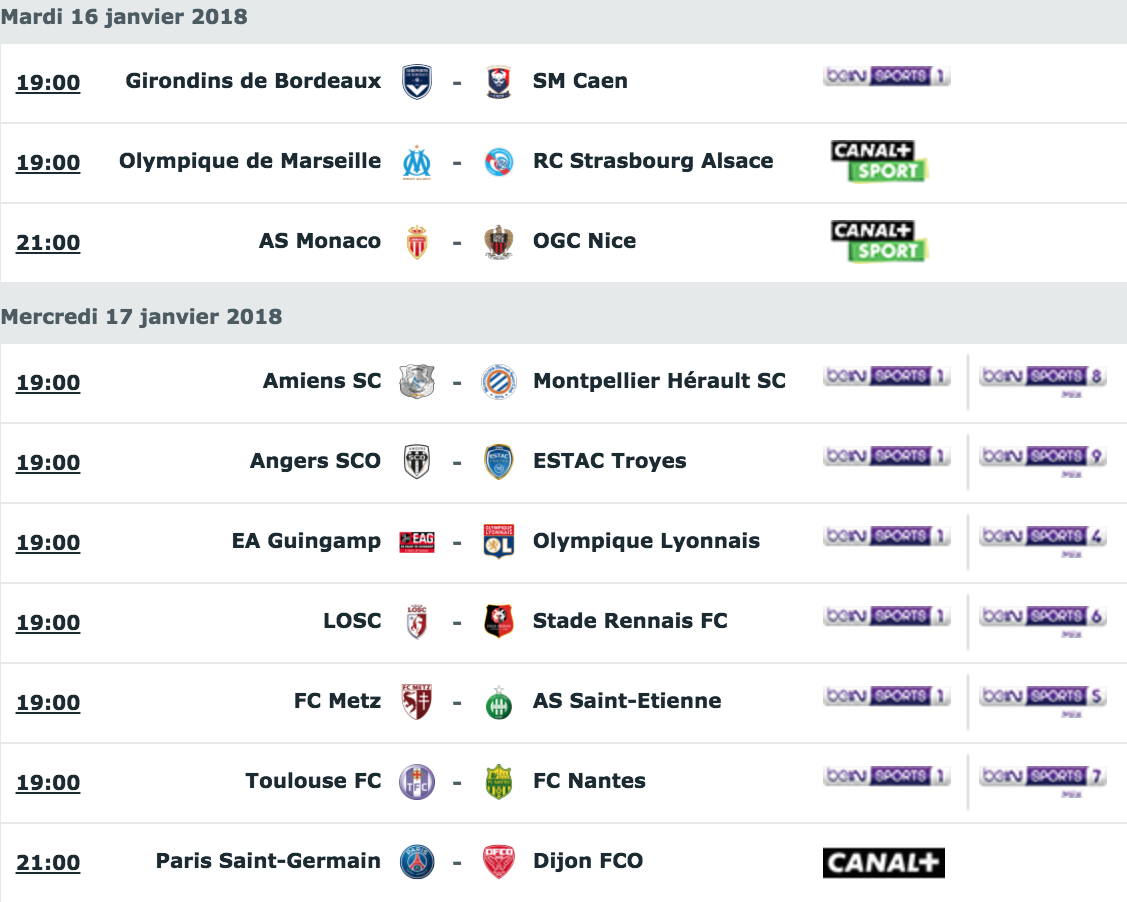Click the OGC Nice crest
This screenshot has width=1127, height=902.
pos(498,242)
